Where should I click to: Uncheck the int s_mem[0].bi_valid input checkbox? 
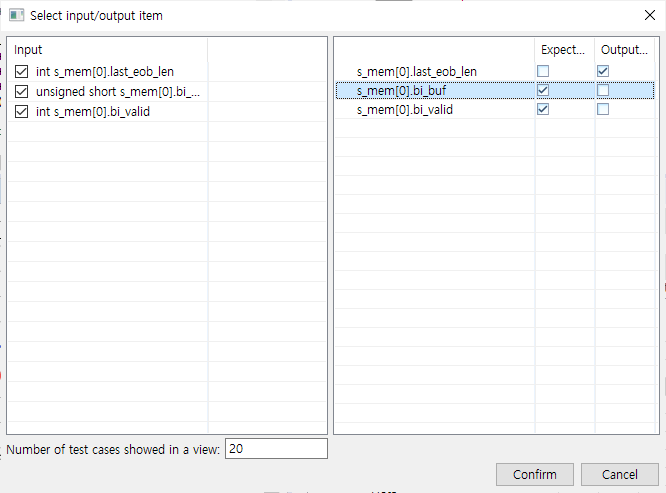[21, 112]
